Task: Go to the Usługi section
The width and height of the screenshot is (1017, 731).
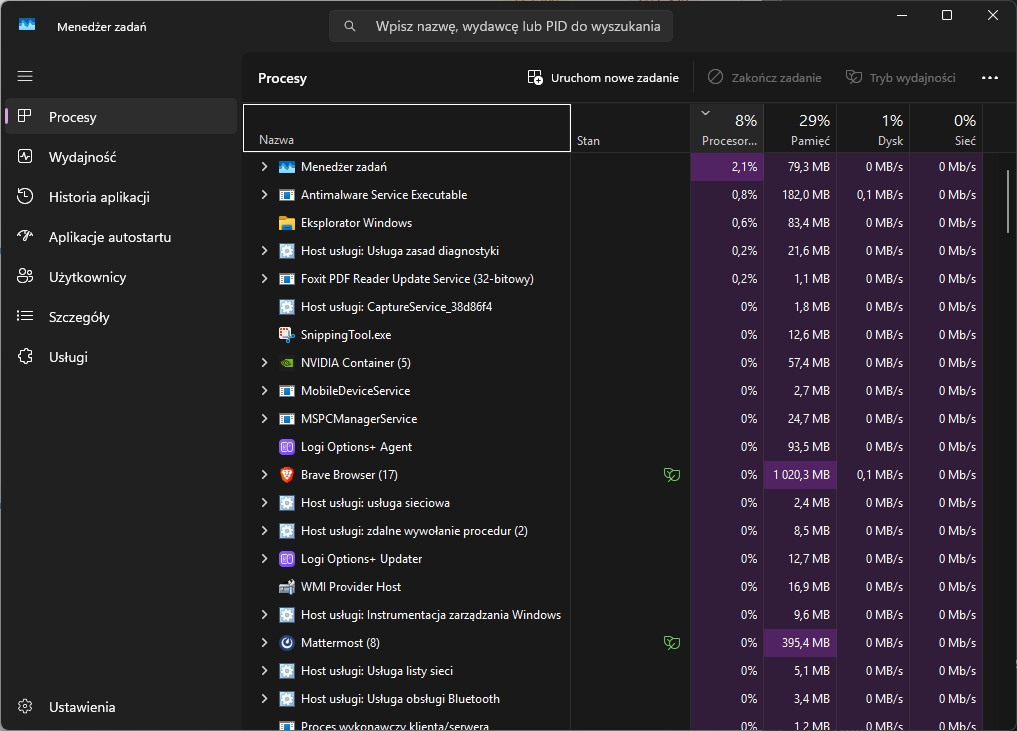Action: click(x=68, y=357)
